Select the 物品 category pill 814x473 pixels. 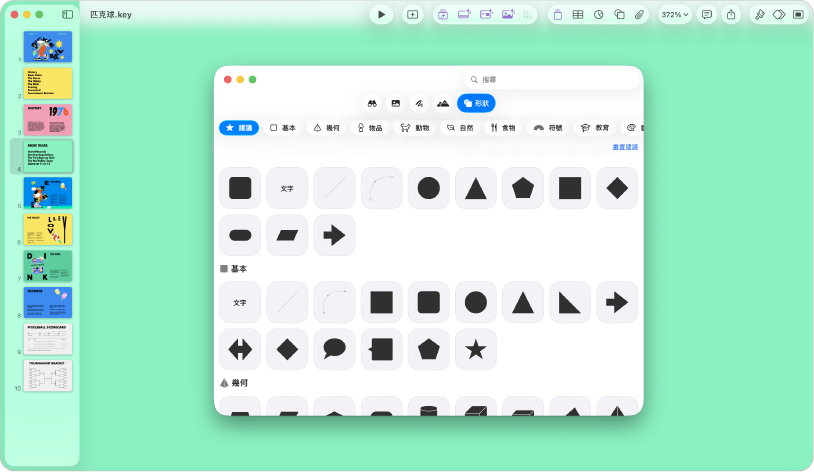coord(370,128)
